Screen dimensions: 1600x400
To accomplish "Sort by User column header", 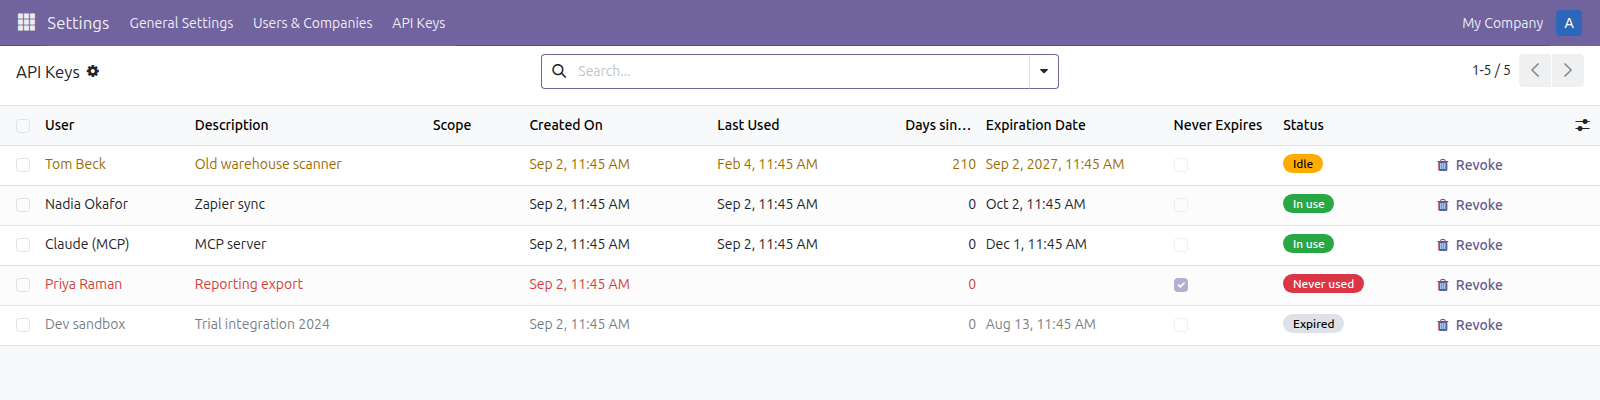I will tap(59, 125).
